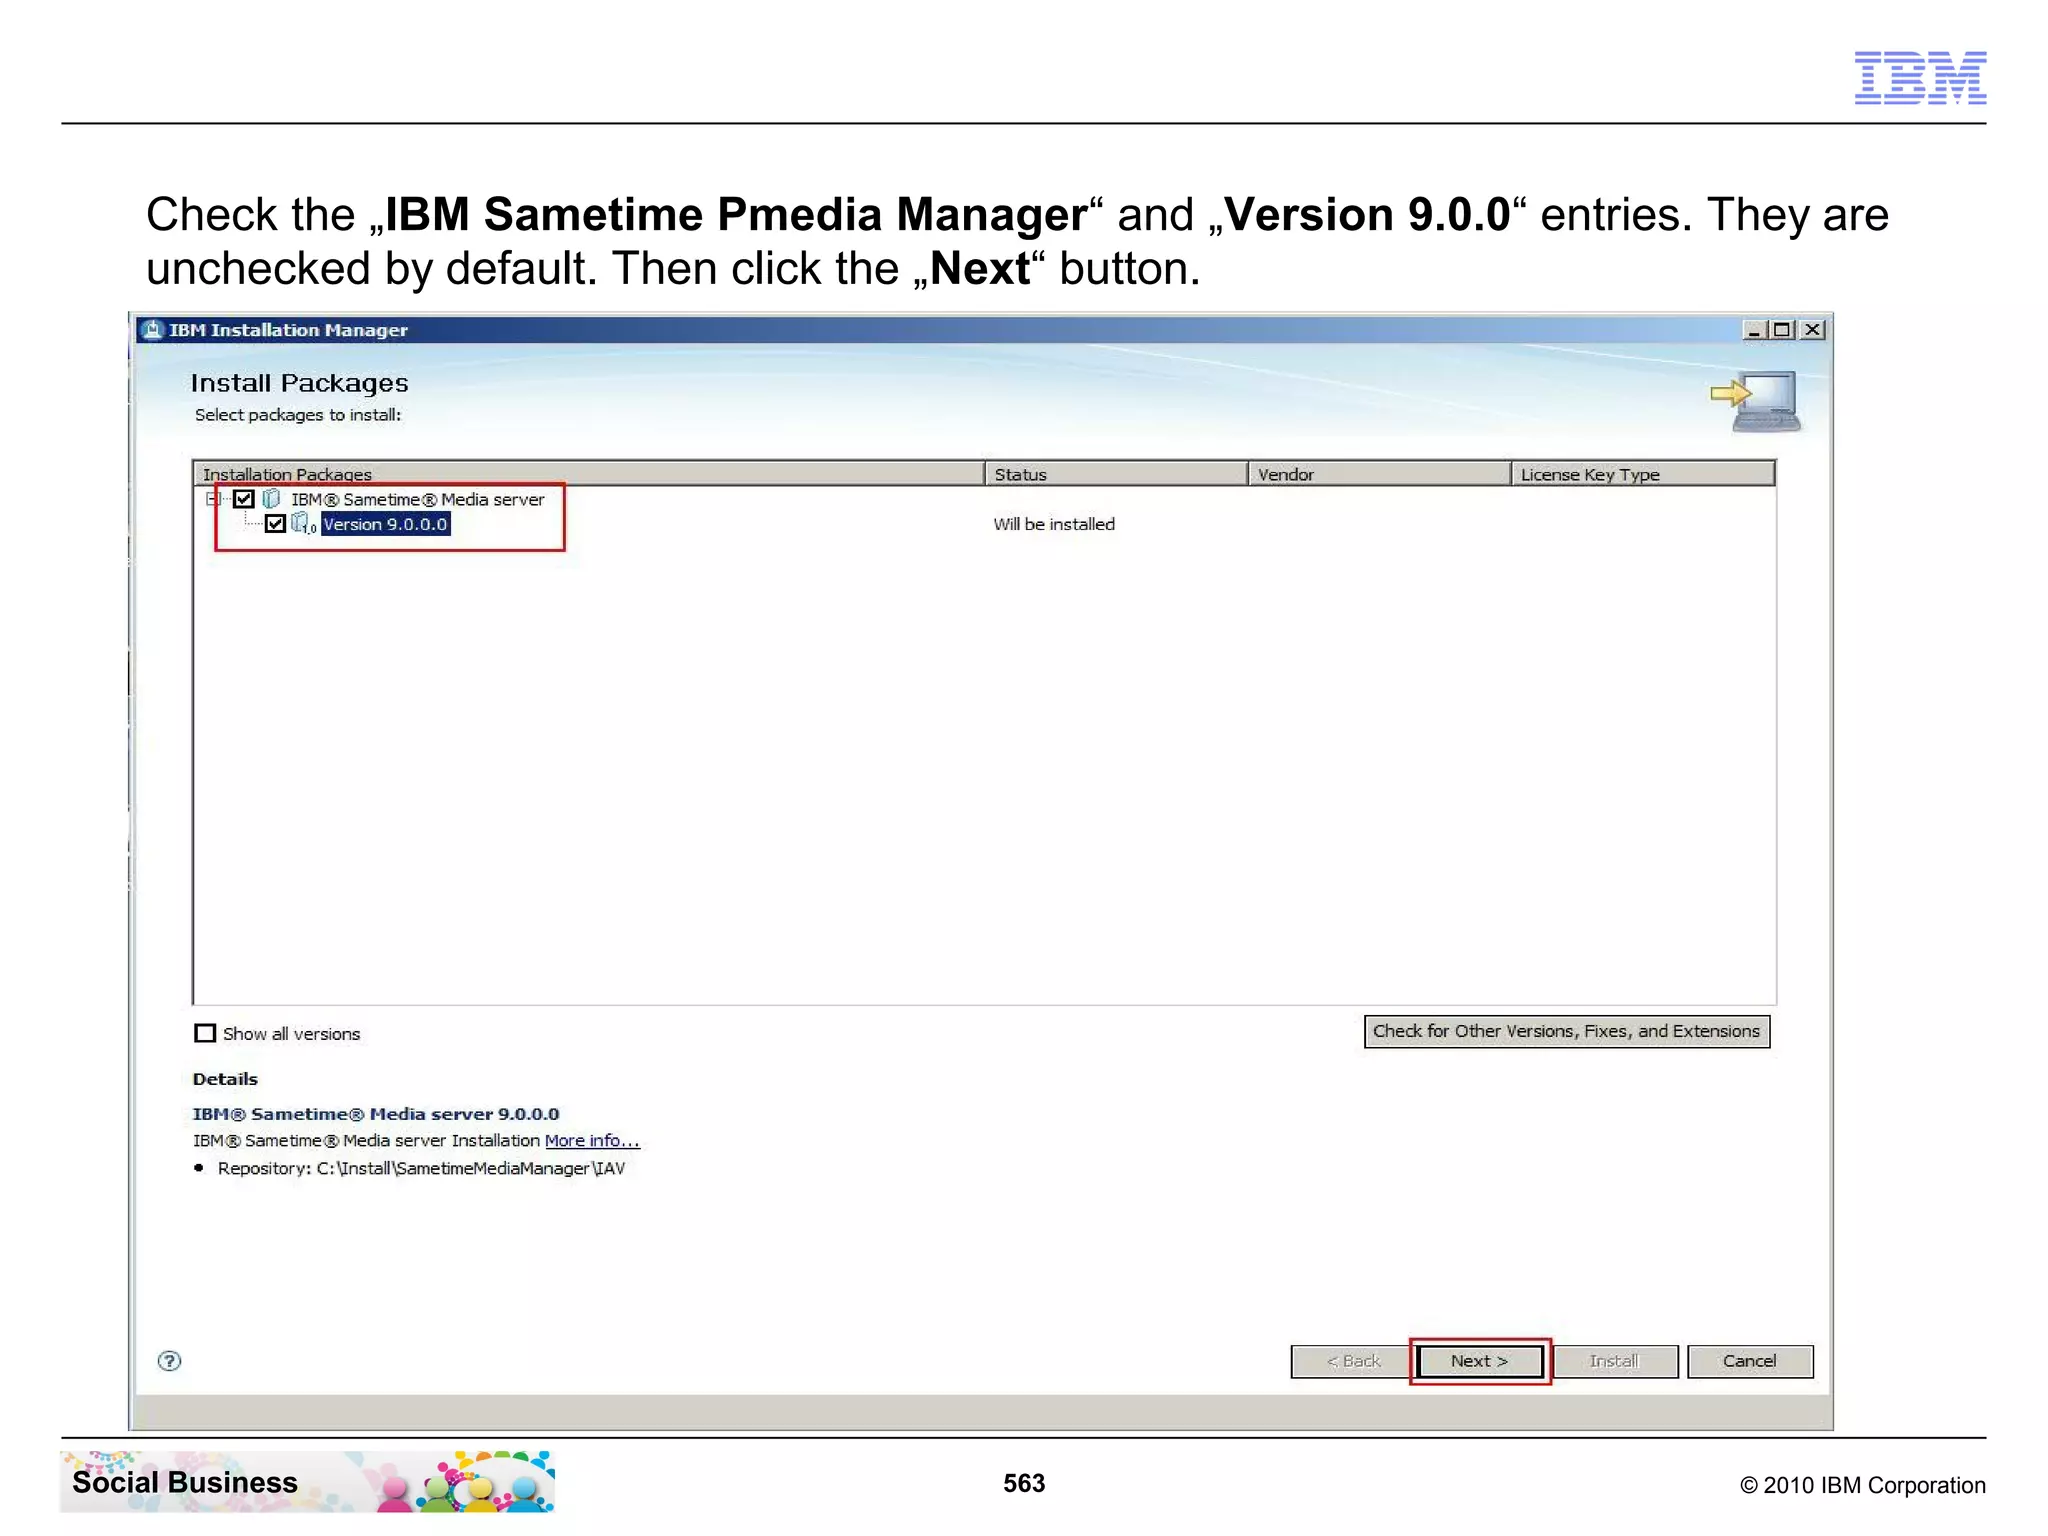Click the 'Will be installed' status text
2048x1536 pixels.
[1054, 524]
